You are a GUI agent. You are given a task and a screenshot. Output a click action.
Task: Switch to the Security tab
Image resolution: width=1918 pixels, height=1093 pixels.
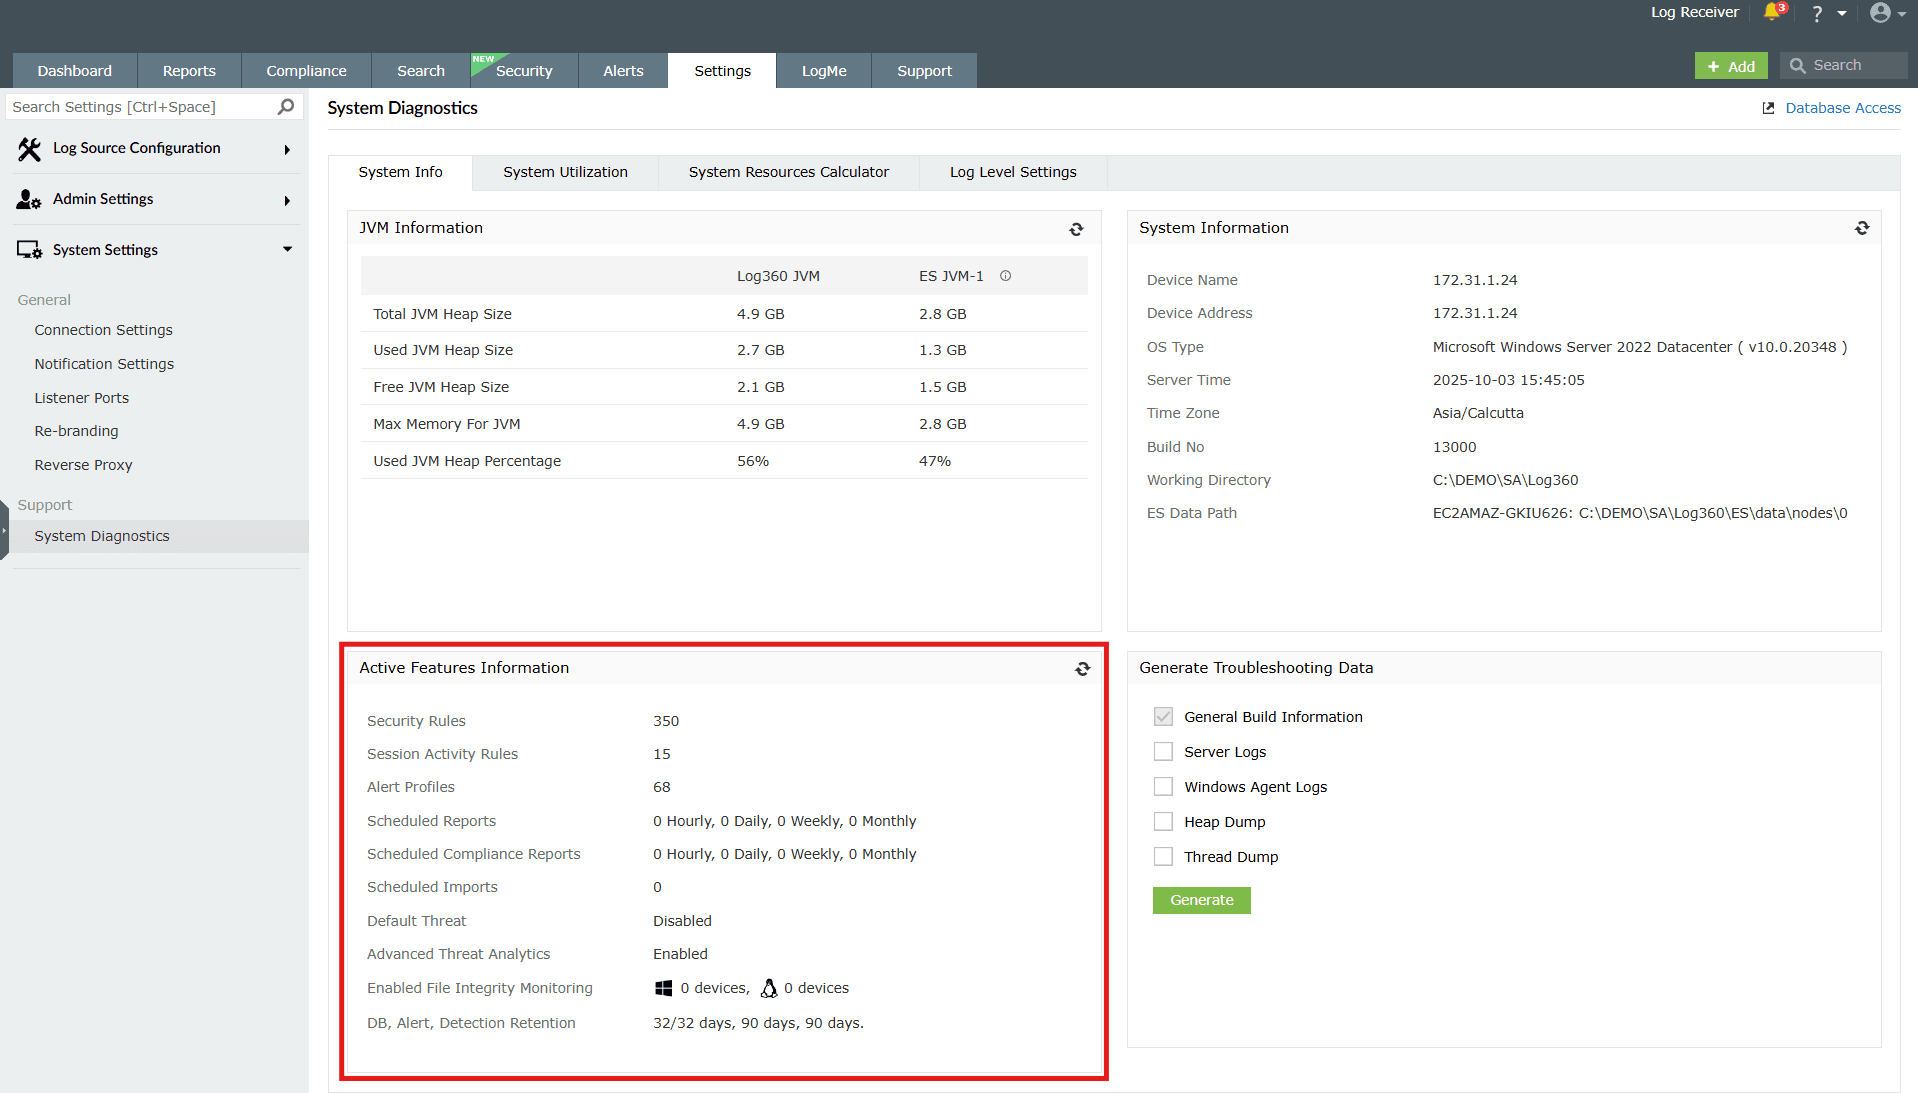(524, 71)
